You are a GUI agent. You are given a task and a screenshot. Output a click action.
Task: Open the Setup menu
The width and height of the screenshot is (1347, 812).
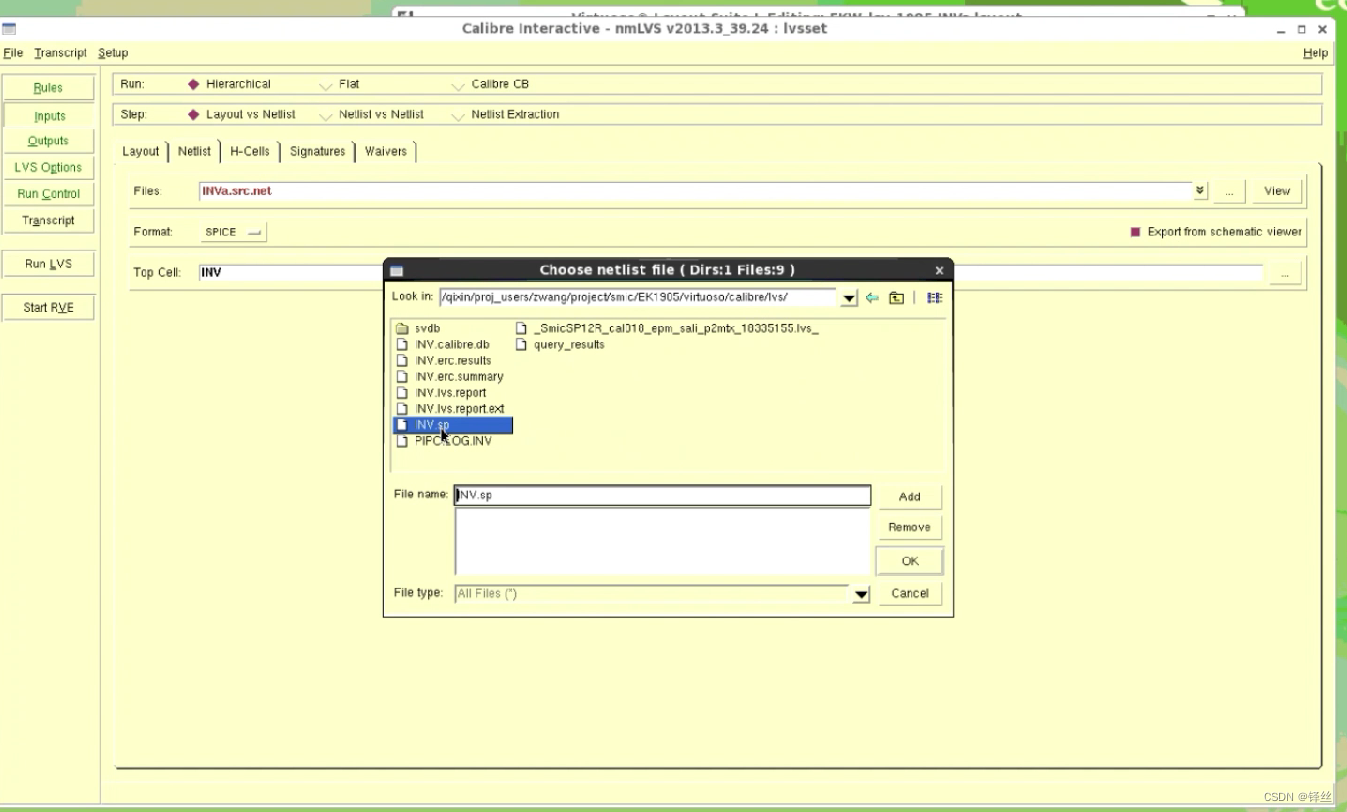[x=113, y=53]
